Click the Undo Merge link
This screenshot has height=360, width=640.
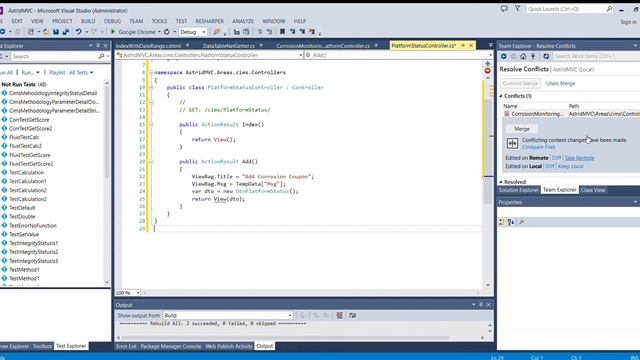coord(560,83)
